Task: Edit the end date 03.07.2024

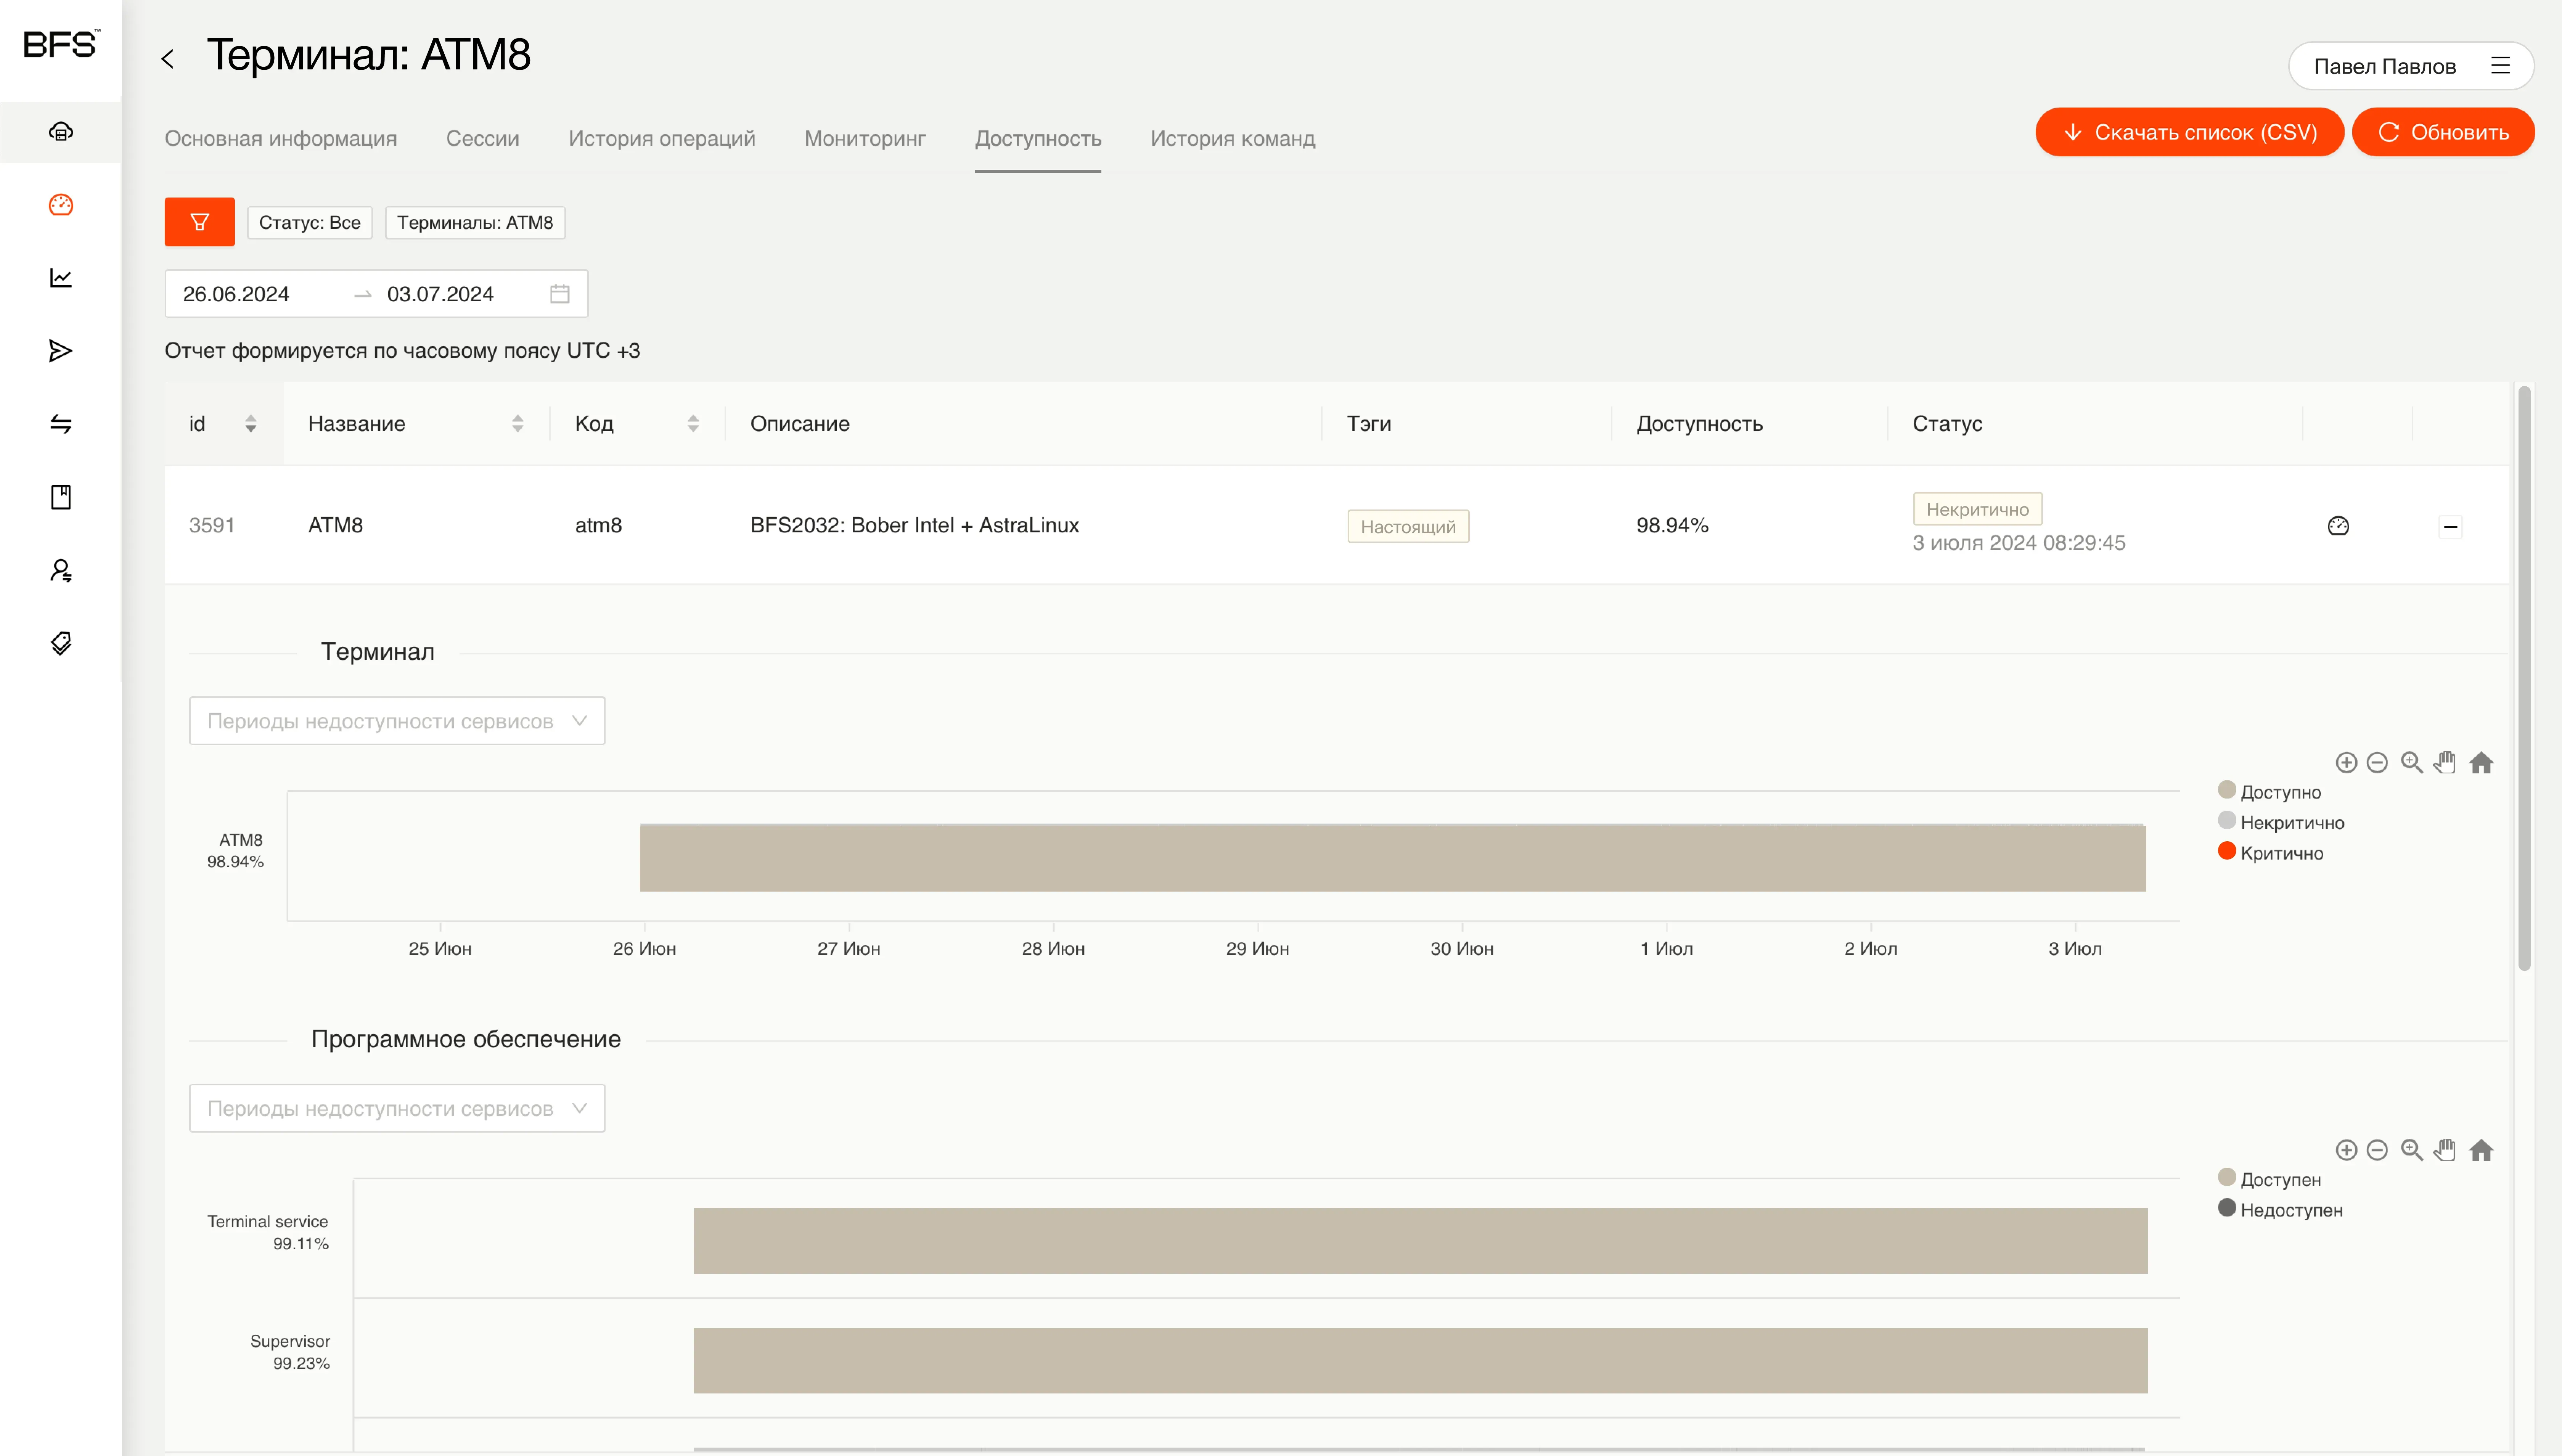Action: point(440,294)
